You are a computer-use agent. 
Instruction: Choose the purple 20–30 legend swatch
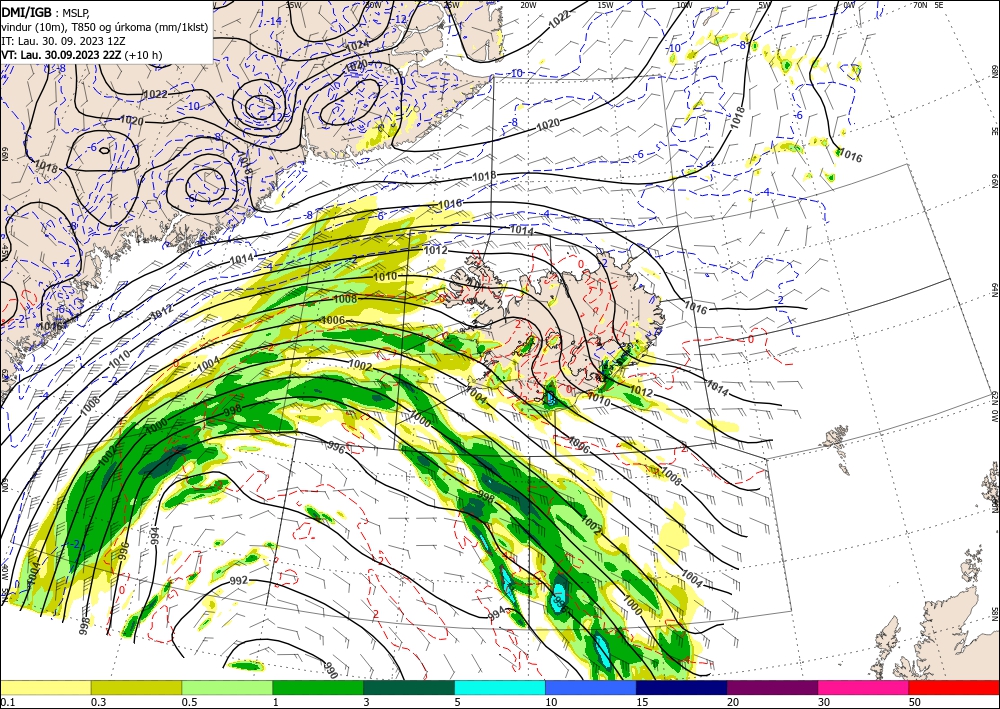point(772,687)
